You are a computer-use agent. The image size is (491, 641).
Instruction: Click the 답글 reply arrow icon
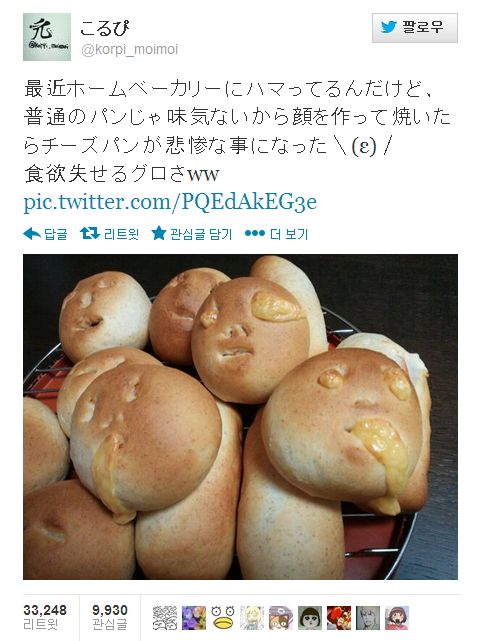pos(32,234)
